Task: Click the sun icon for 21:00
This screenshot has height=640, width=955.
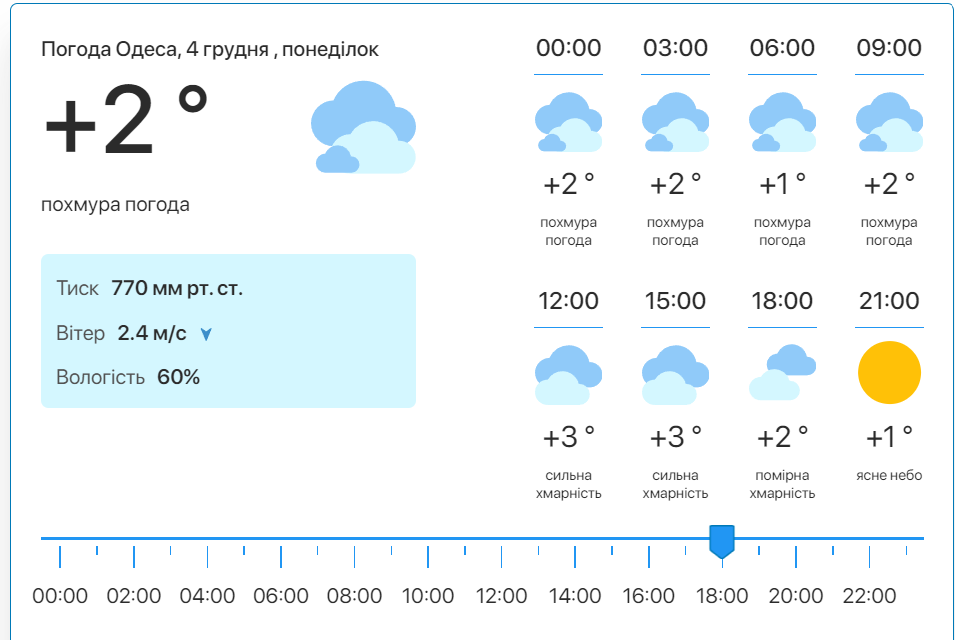Action: tap(889, 372)
